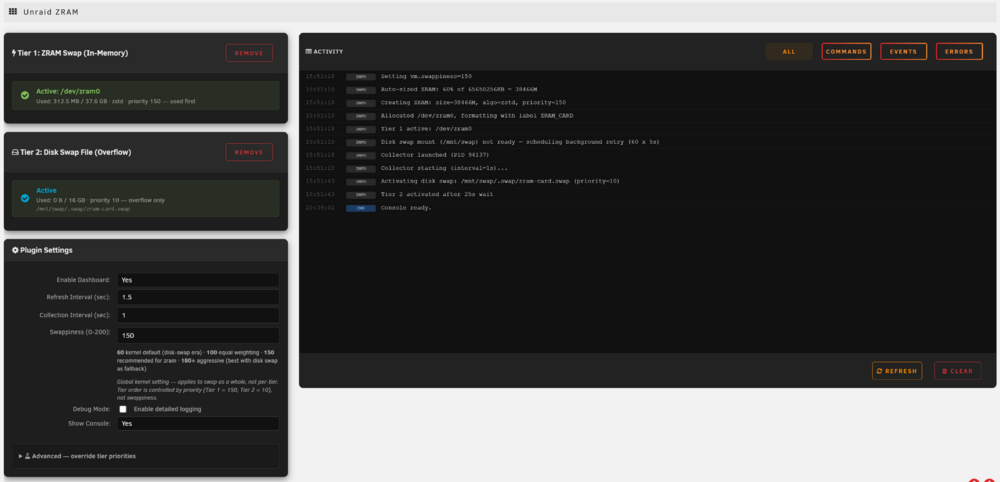Open the Show Console dropdown

pyautogui.click(x=198, y=423)
